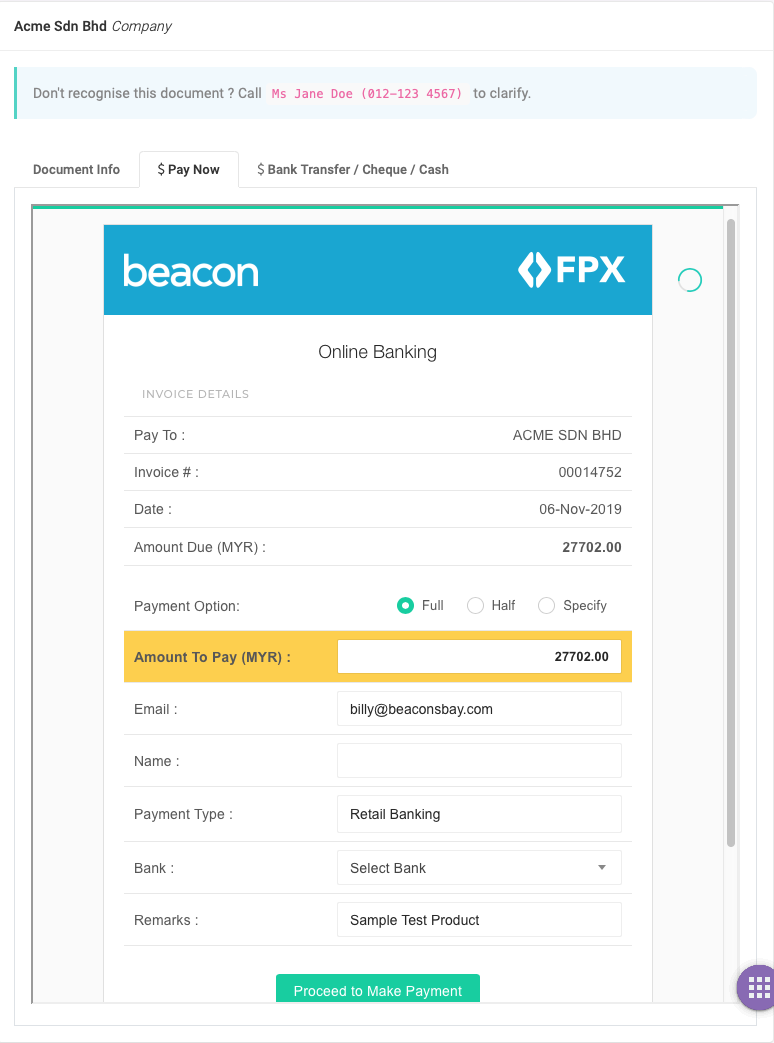Click the Ms Jane Doe phone contact

(x=367, y=94)
